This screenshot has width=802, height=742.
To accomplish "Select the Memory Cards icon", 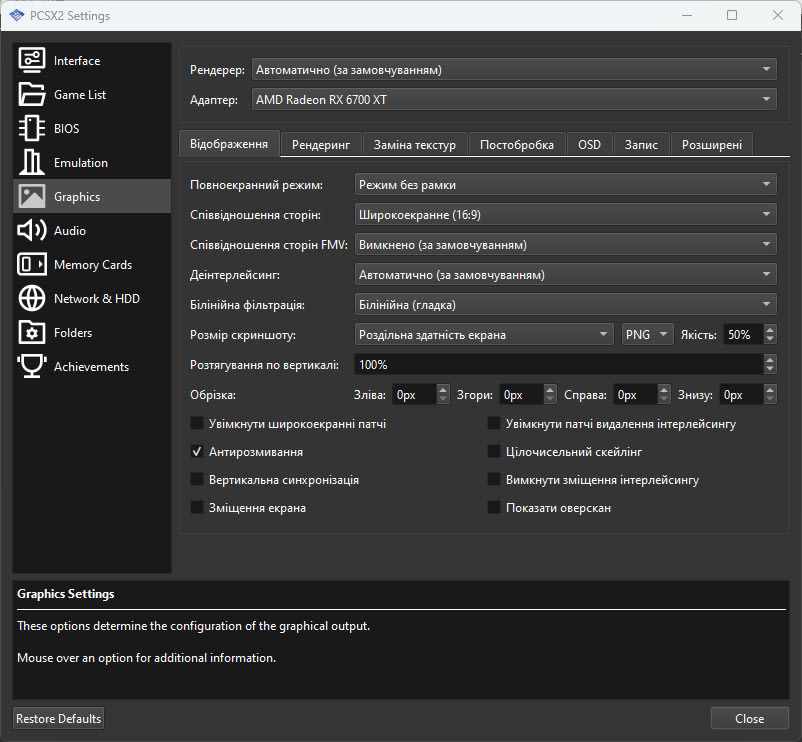I will tap(32, 264).
